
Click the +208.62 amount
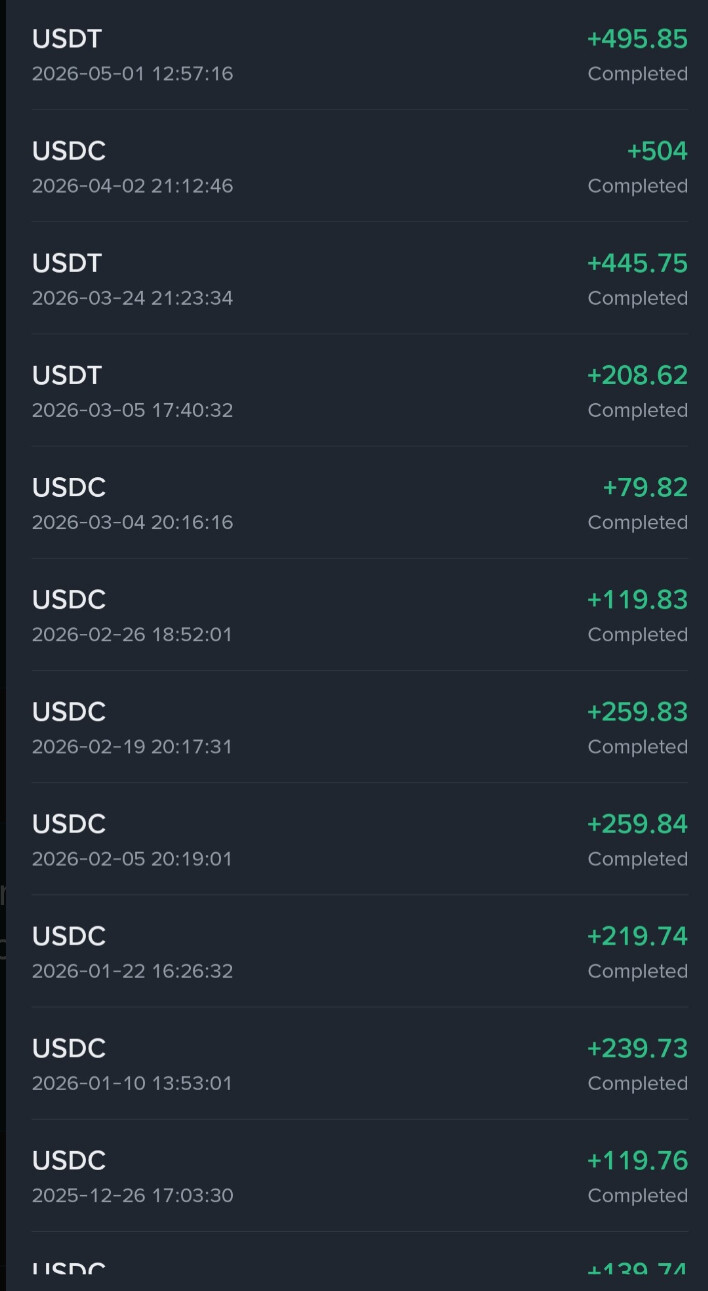pos(637,375)
